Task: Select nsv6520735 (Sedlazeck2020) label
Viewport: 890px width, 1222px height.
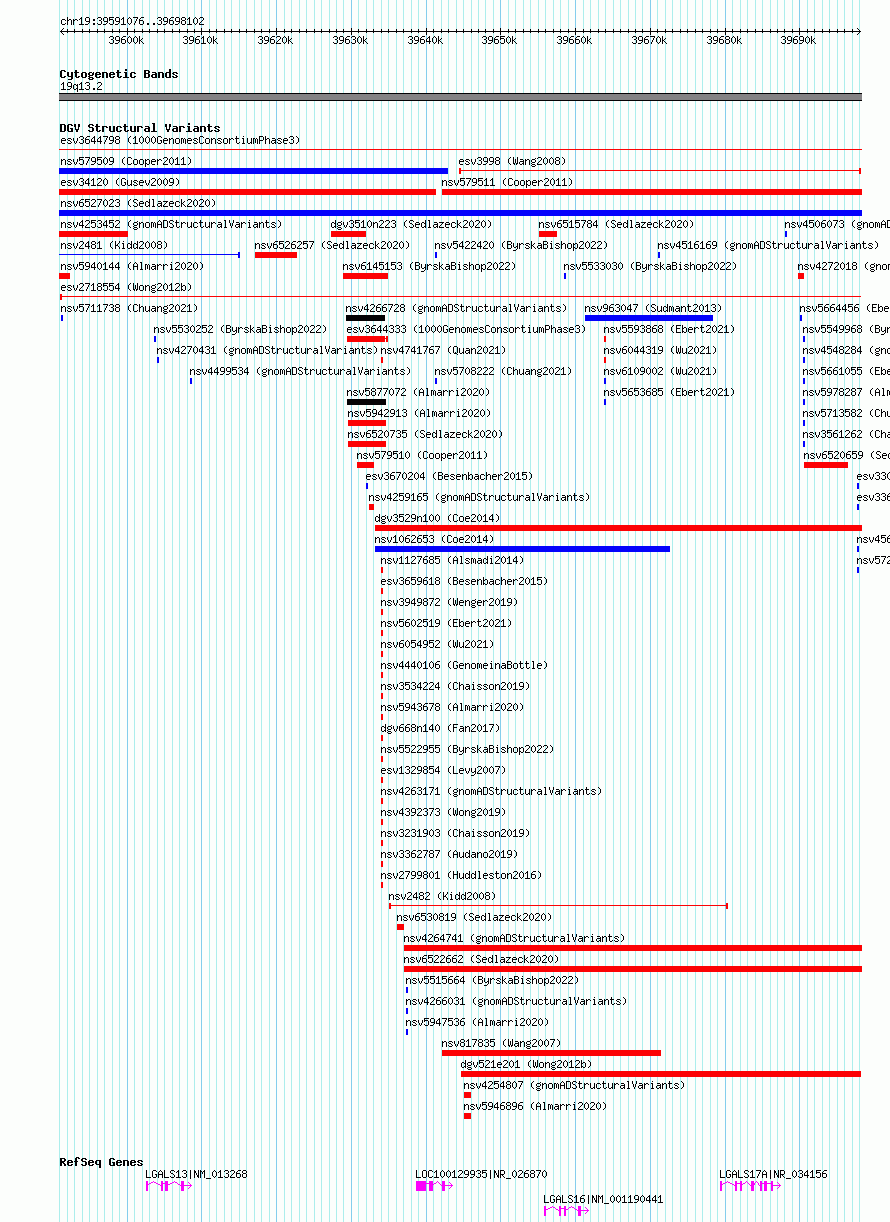Action: 425,434
